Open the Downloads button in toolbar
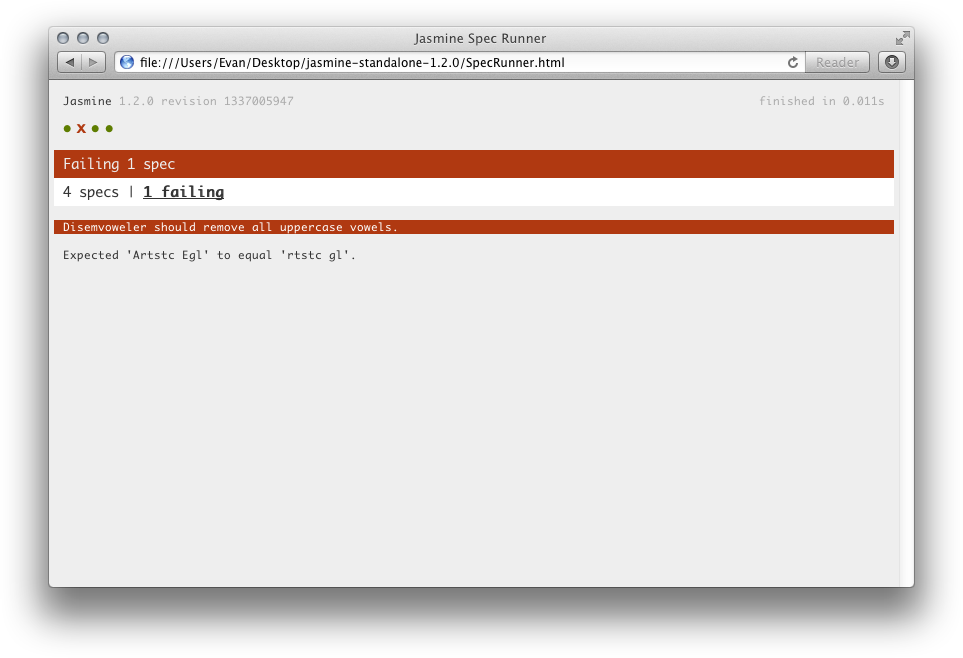 pyautogui.click(x=892, y=62)
